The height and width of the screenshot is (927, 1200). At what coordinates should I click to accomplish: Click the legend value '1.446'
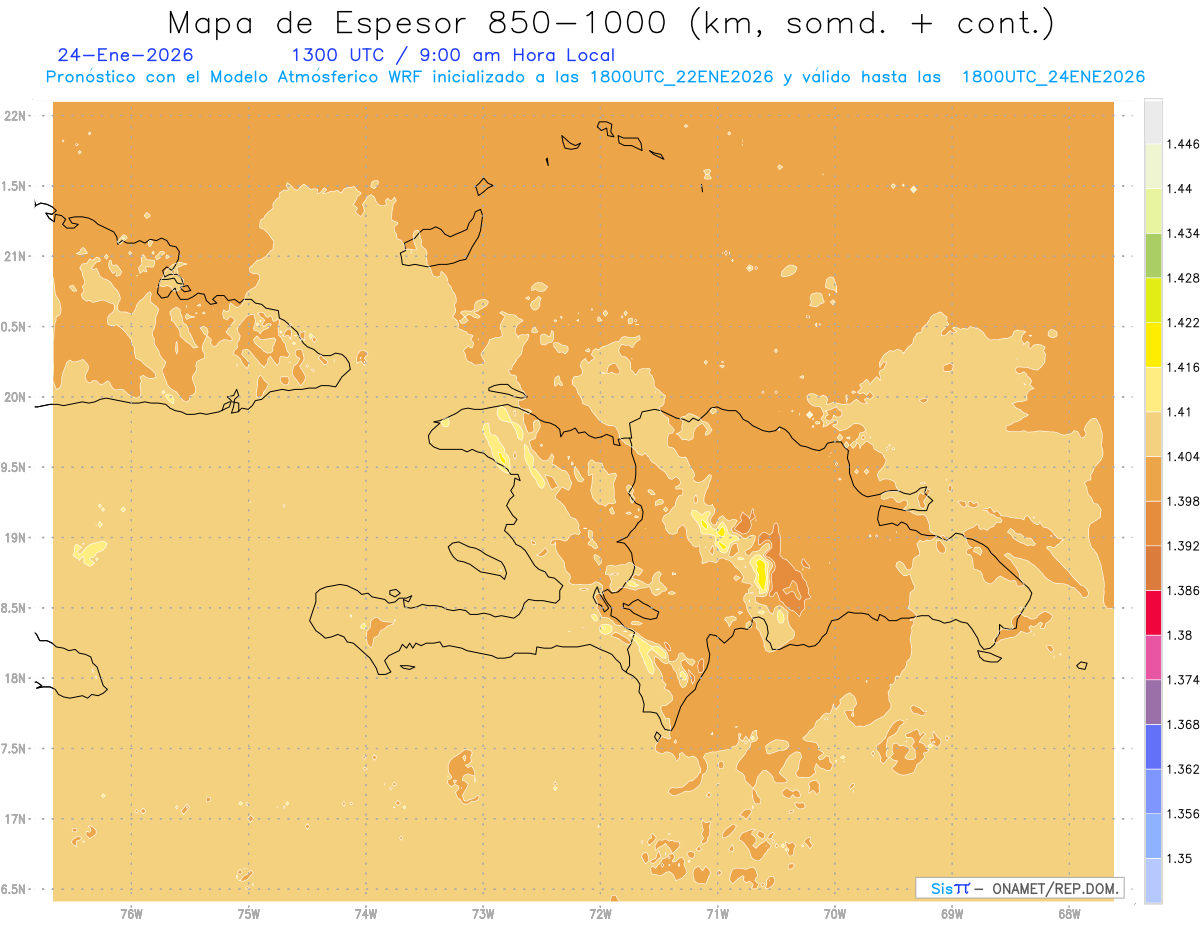click(x=1183, y=144)
